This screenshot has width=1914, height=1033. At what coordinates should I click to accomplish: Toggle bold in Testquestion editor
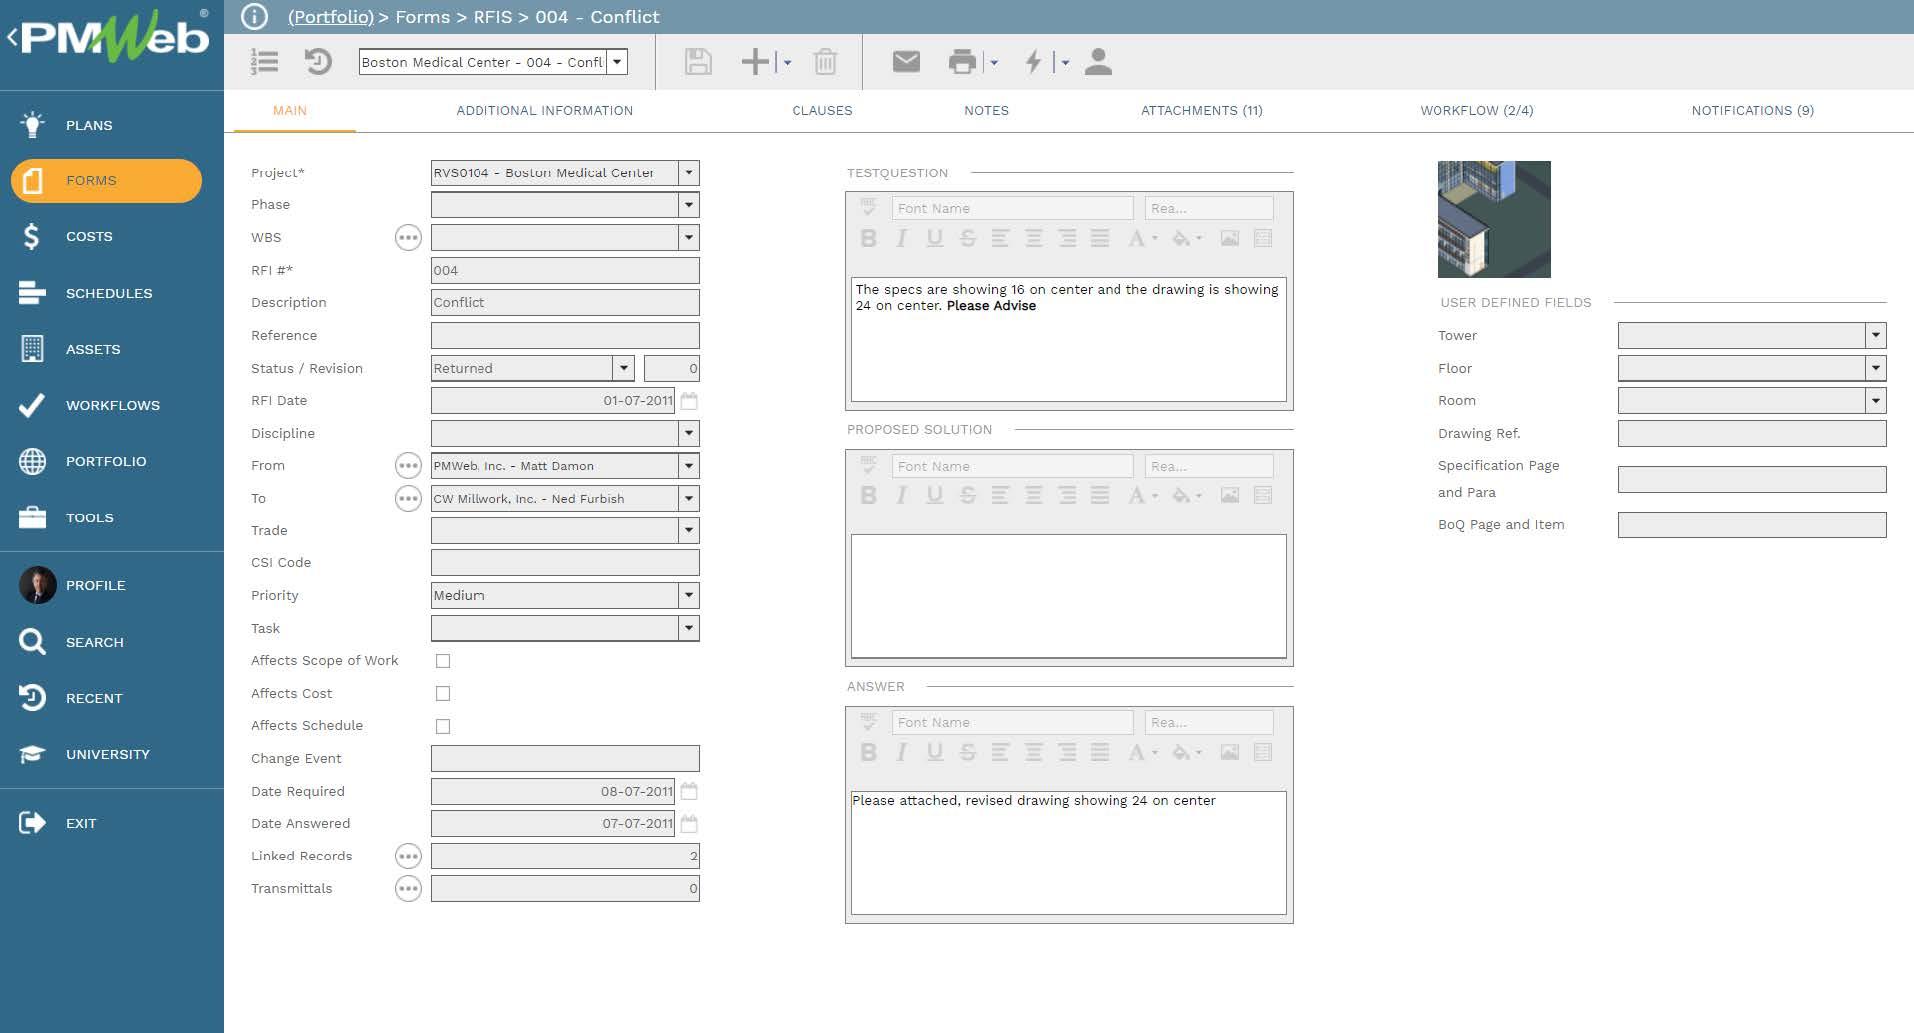pyautogui.click(x=868, y=239)
